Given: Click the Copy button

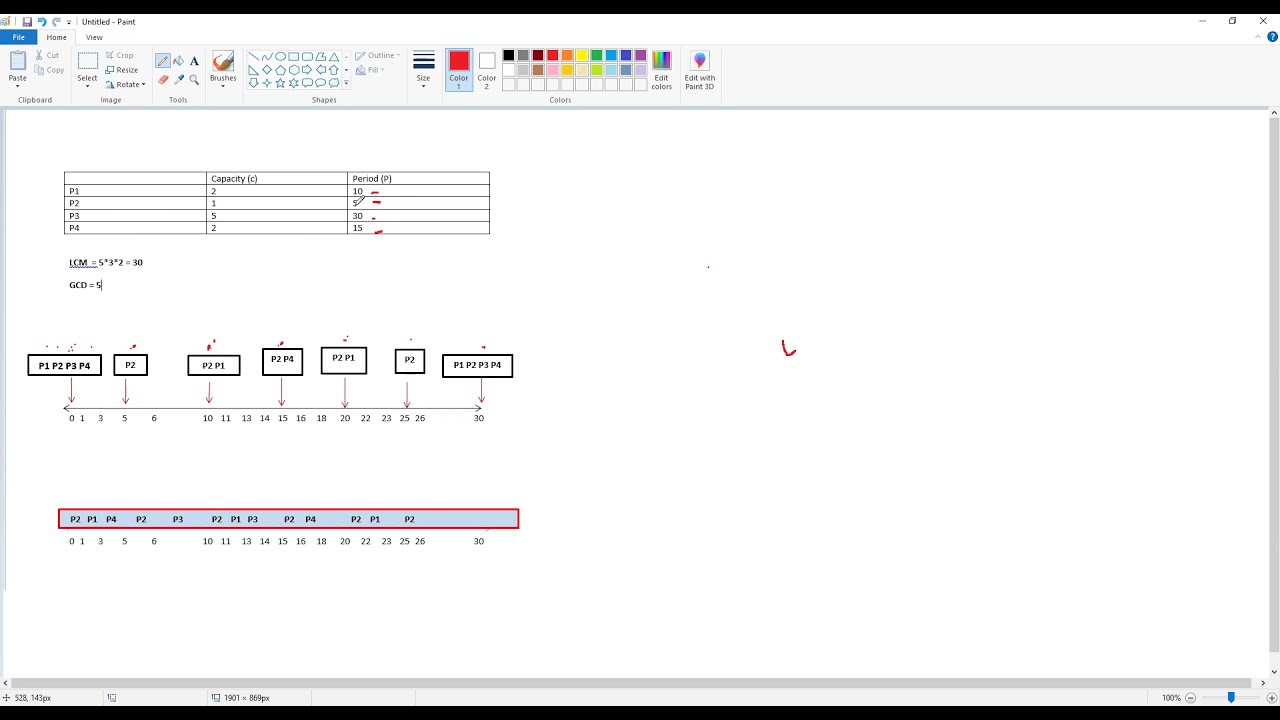Looking at the screenshot, I should (x=49, y=70).
